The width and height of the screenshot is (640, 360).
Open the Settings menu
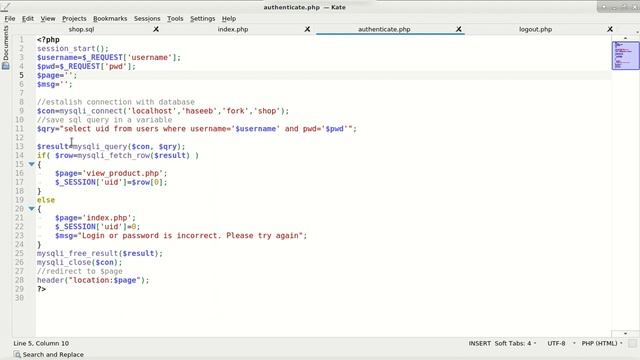(202, 19)
